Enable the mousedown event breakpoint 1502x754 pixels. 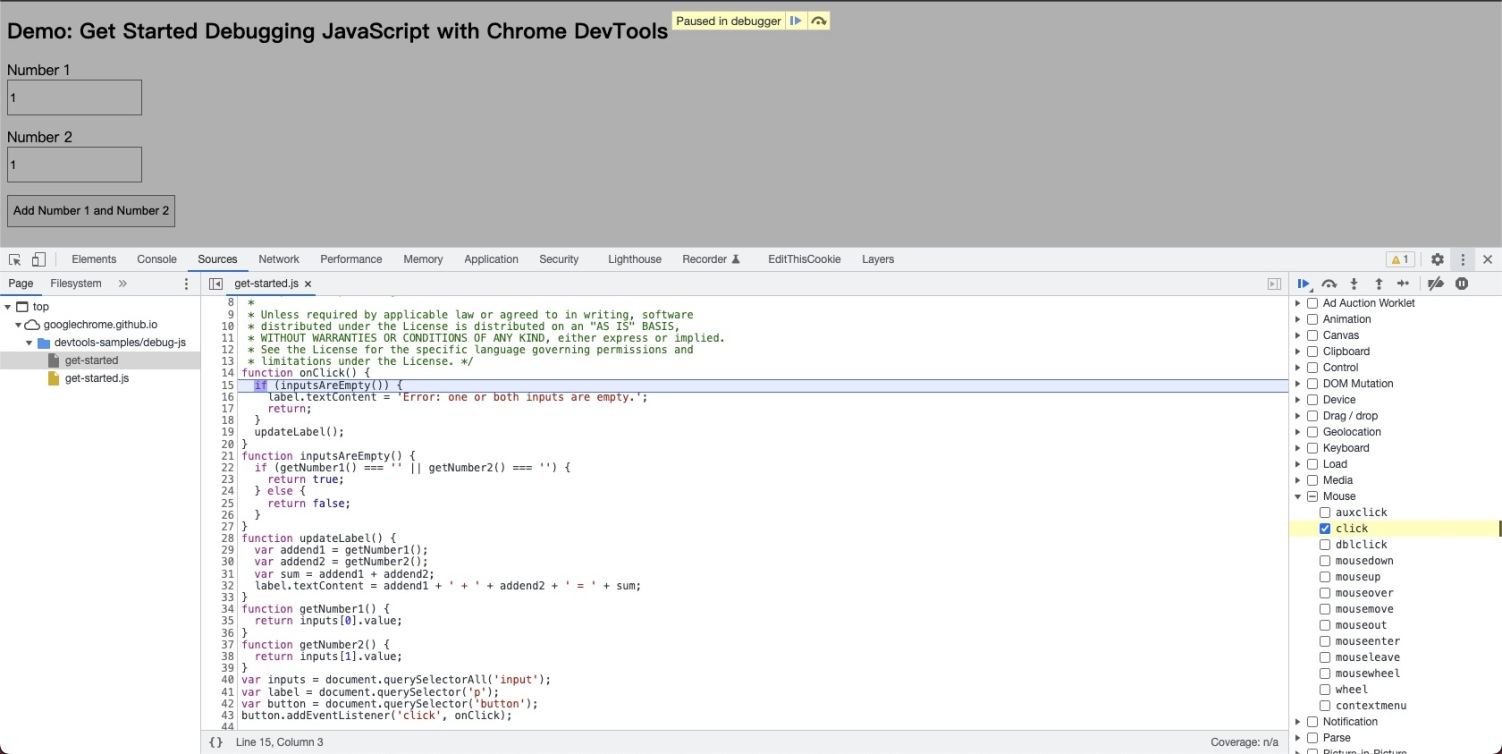[x=1325, y=561]
